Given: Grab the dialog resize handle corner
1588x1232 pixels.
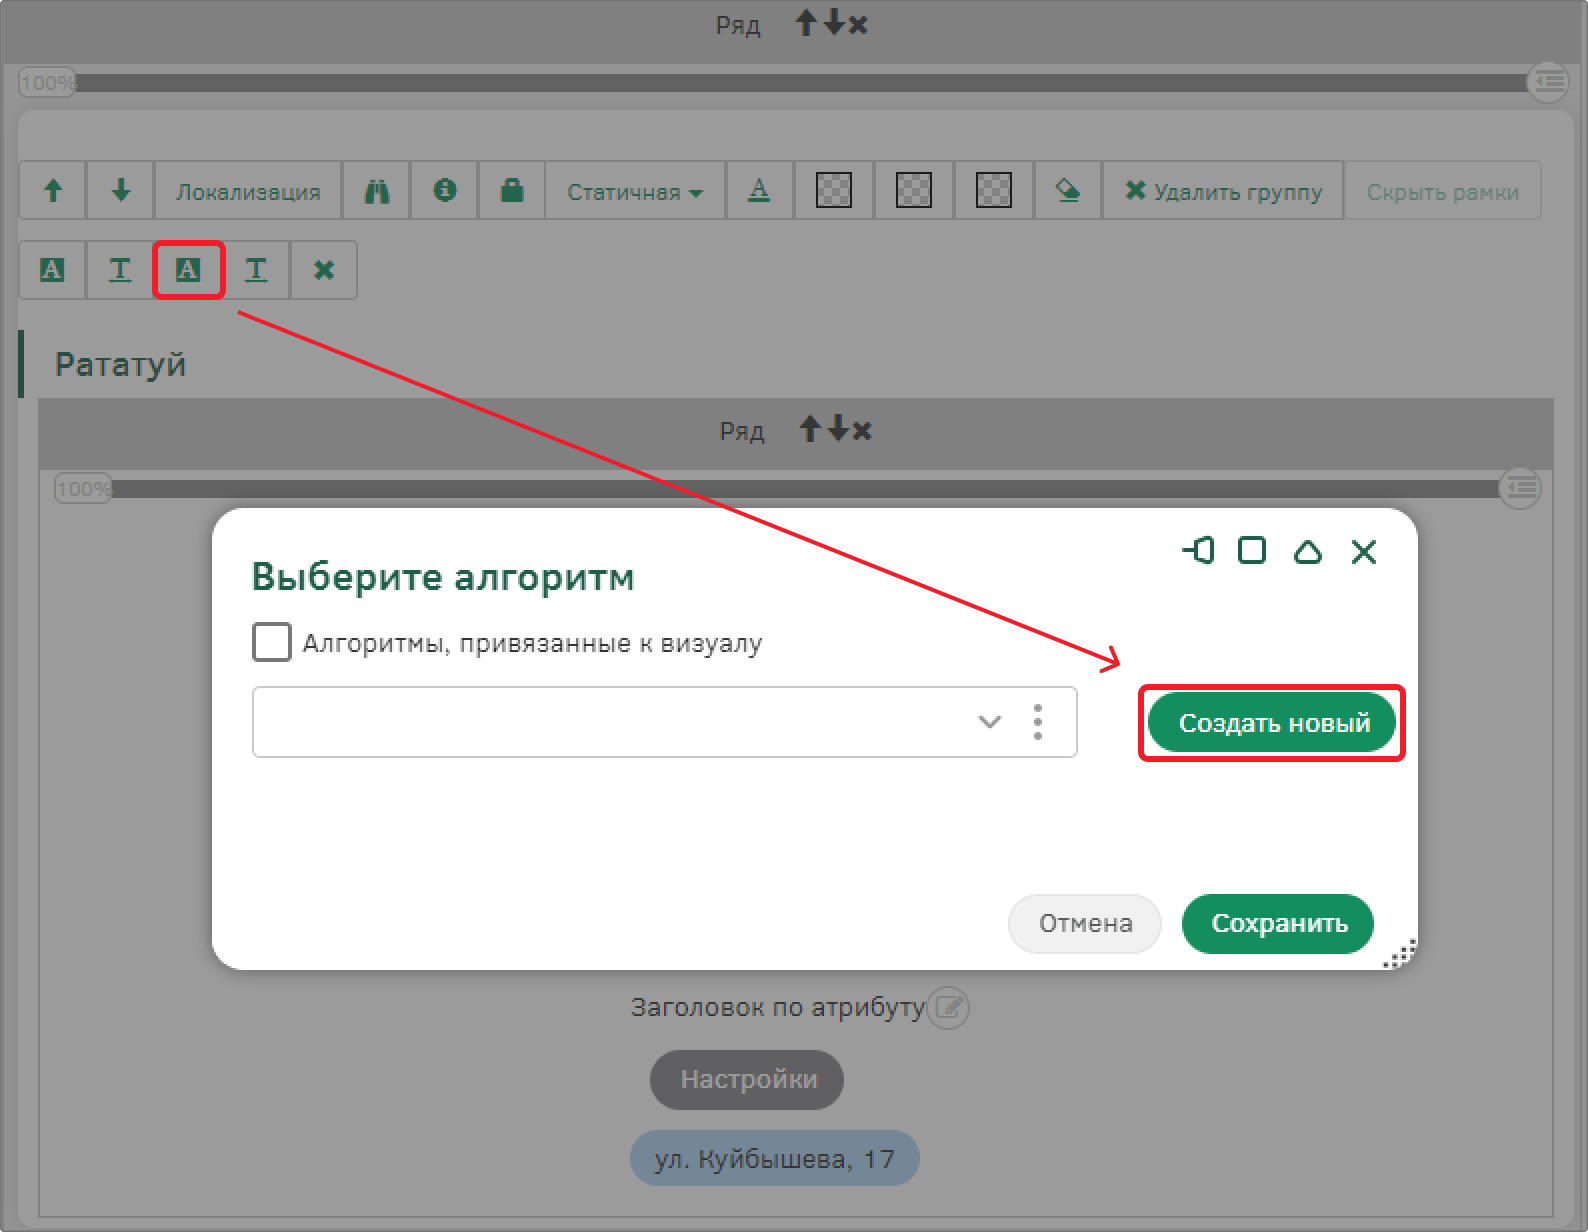Looking at the screenshot, I should (1401, 954).
